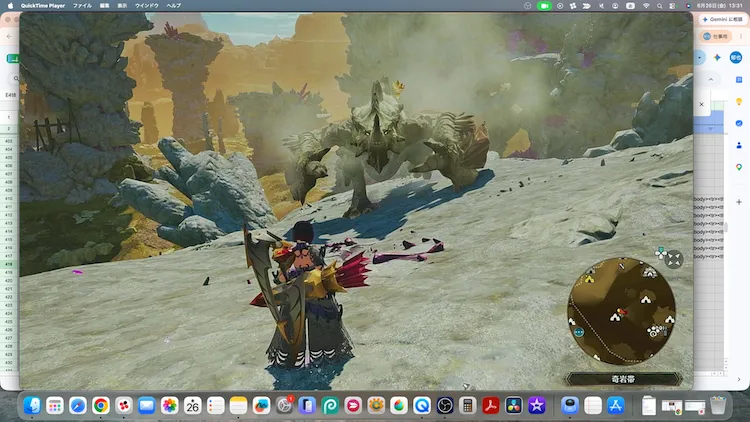The height and width of the screenshot is (422, 750).
Task: Open Control Center in menu bar
Action: tap(673, 6)
